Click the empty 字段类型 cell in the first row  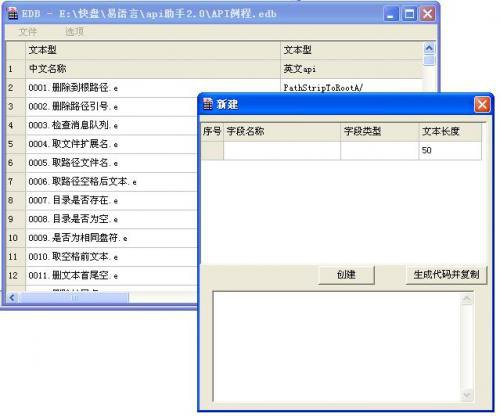pos(380,151)
